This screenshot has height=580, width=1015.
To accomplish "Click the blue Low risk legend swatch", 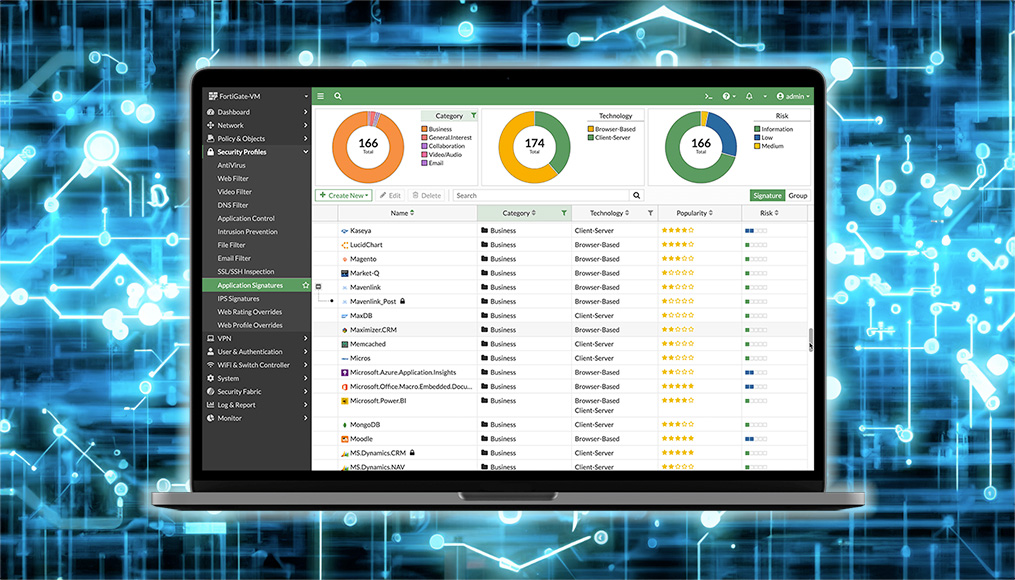I will [x=757, y=138].
